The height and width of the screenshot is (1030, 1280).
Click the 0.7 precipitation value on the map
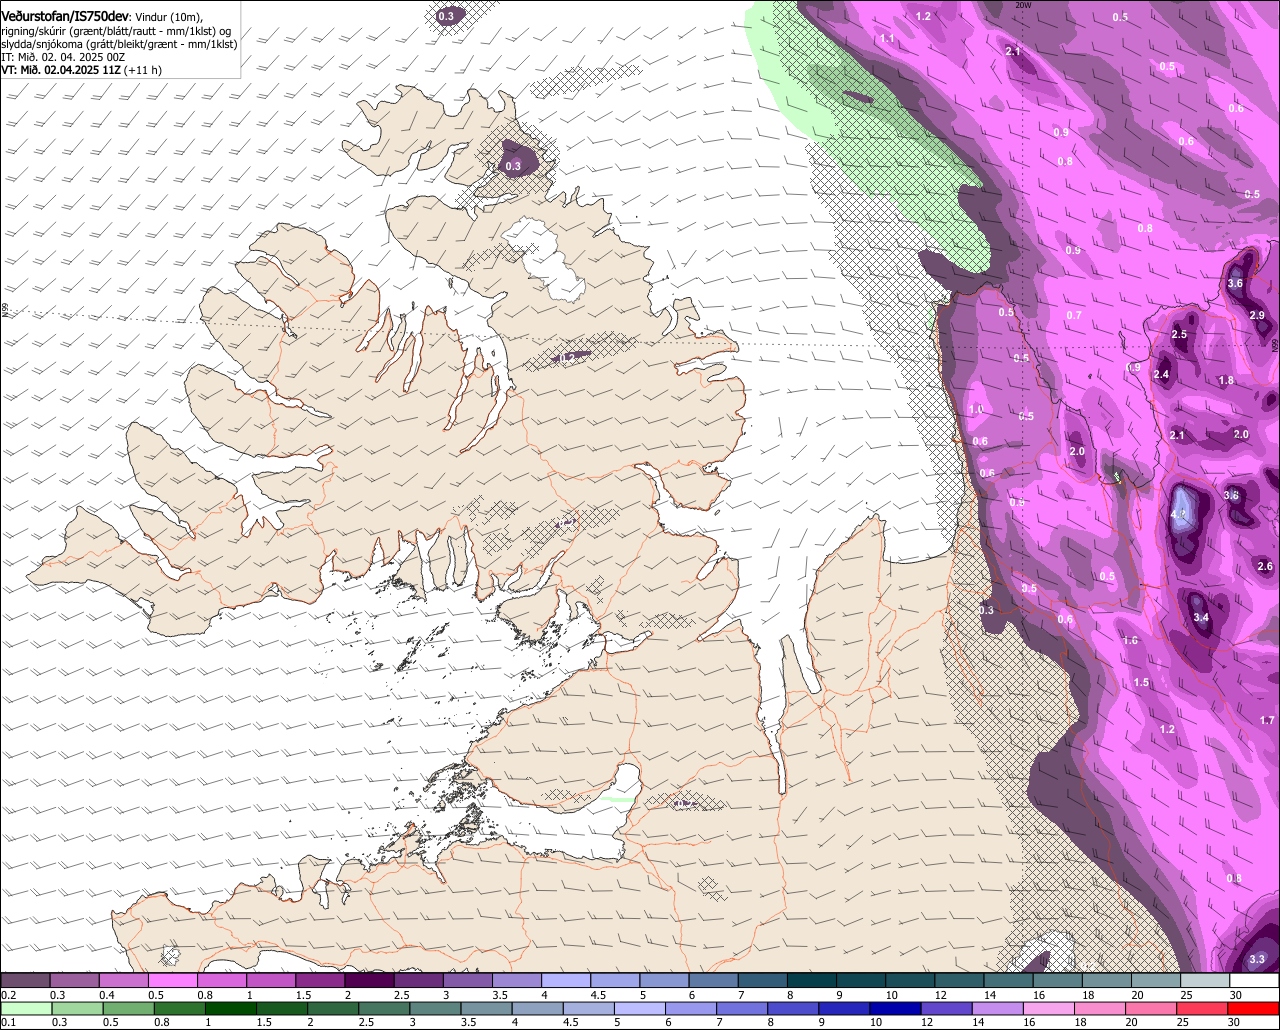pyautogui.click(x=1074, y=315)
